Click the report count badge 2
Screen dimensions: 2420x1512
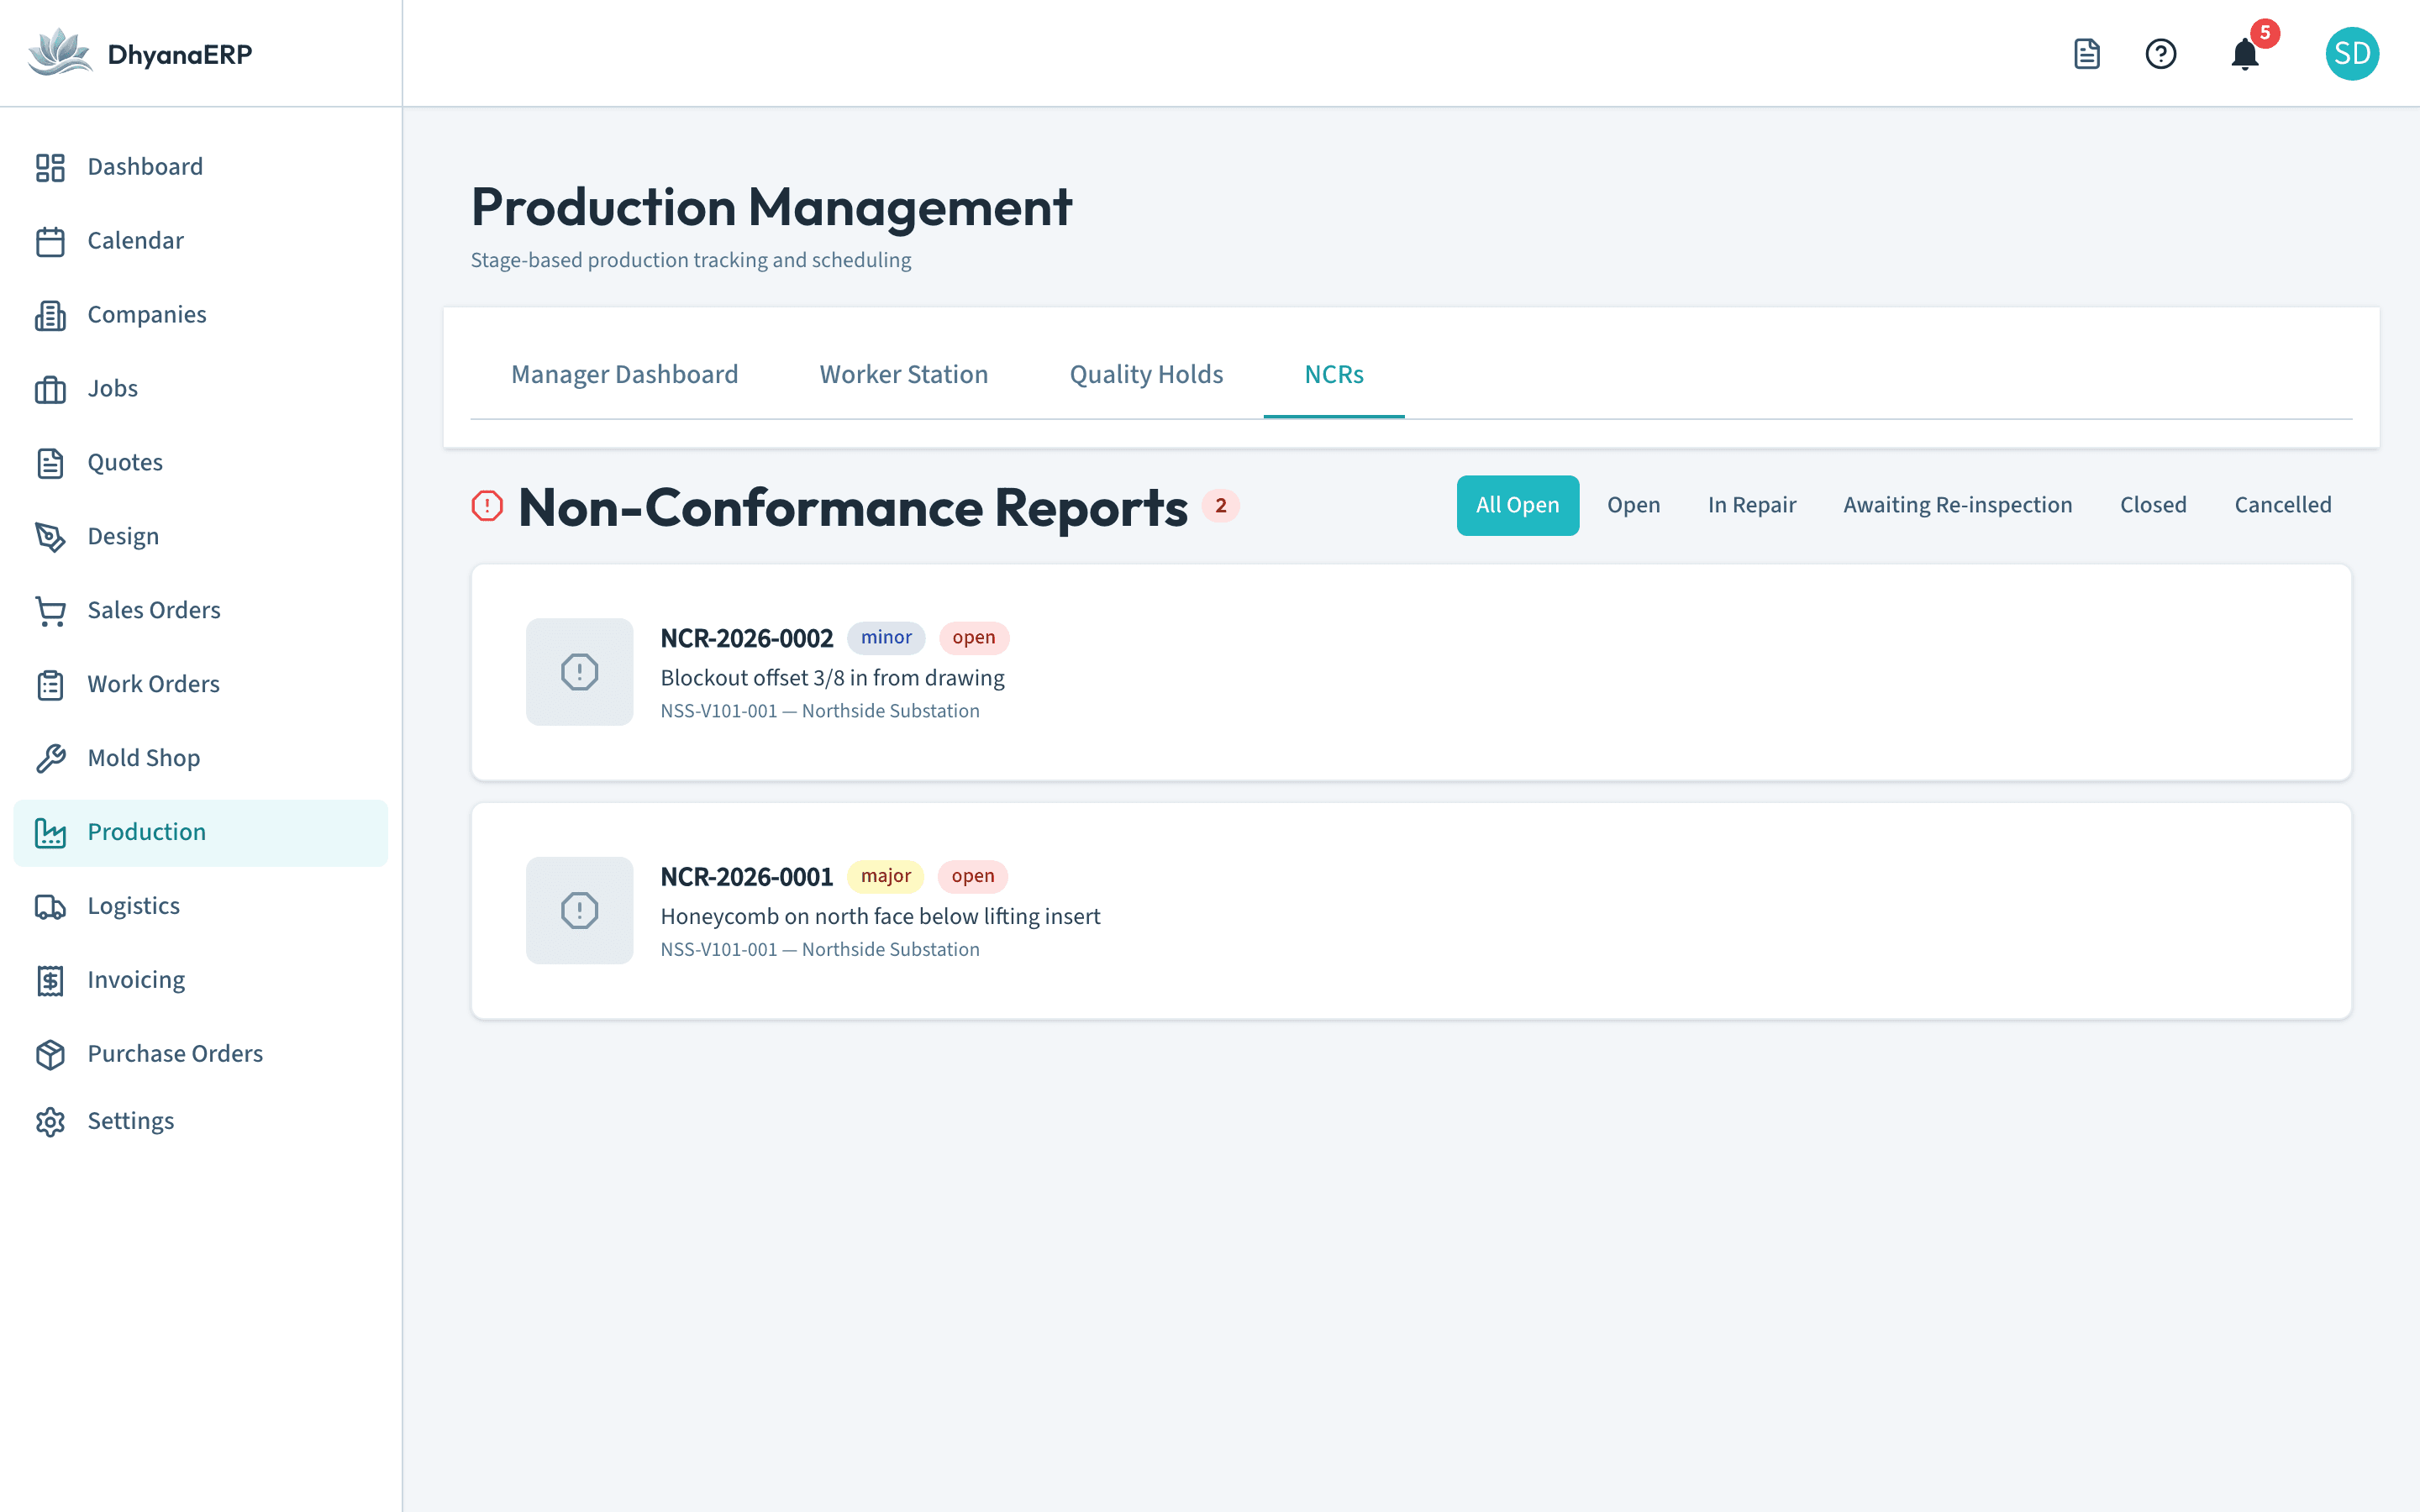point(1220,506)
